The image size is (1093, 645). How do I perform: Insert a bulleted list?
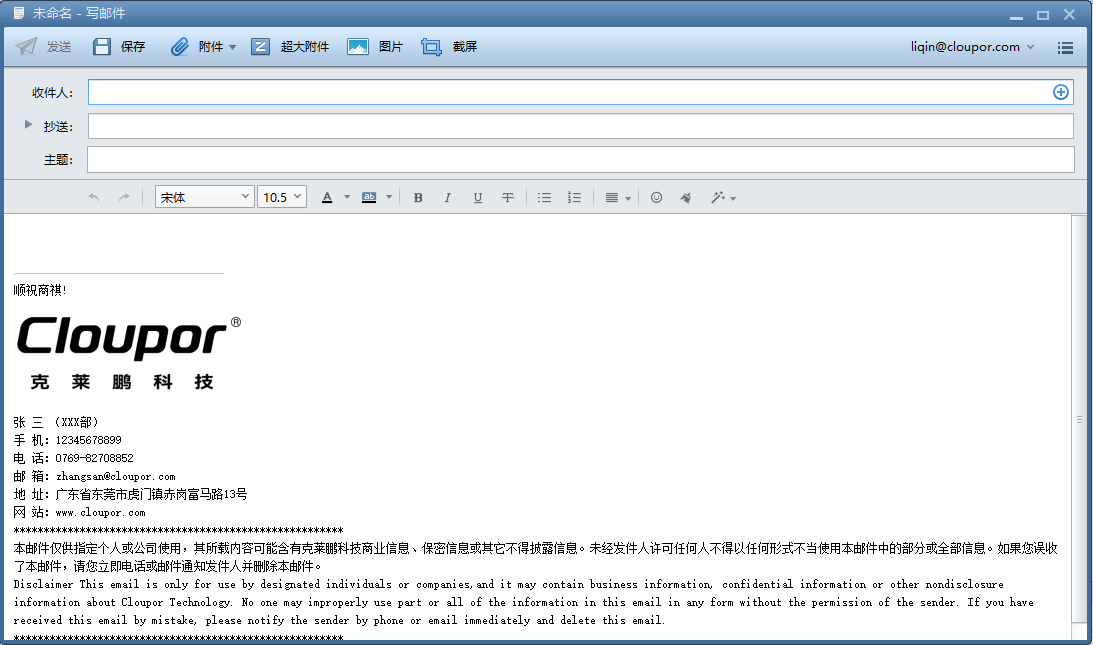point(544,197)
